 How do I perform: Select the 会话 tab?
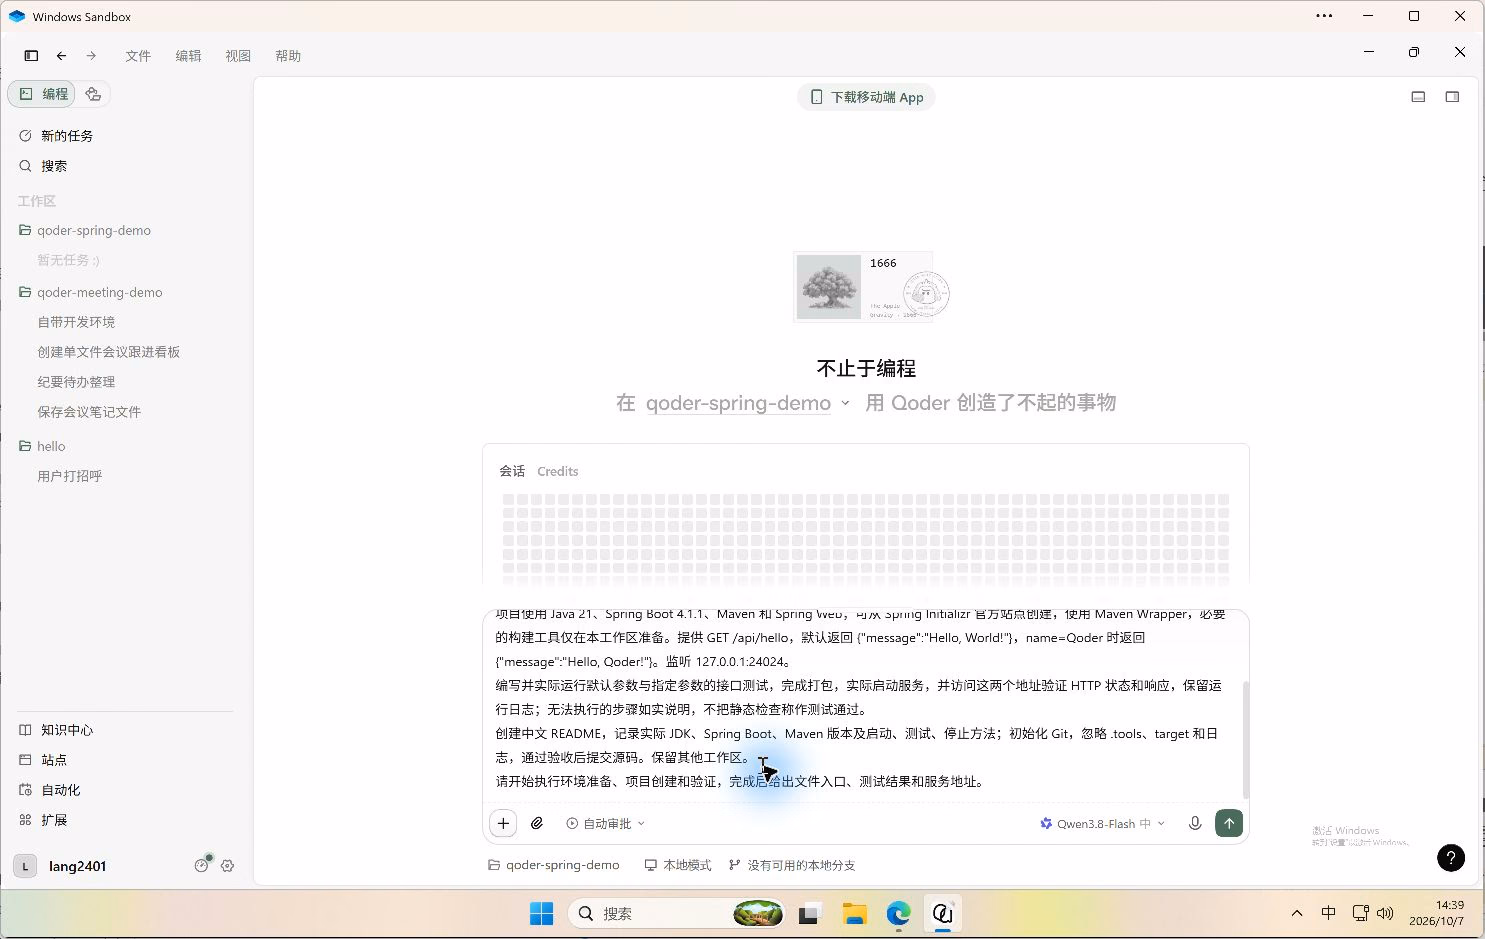512,471
